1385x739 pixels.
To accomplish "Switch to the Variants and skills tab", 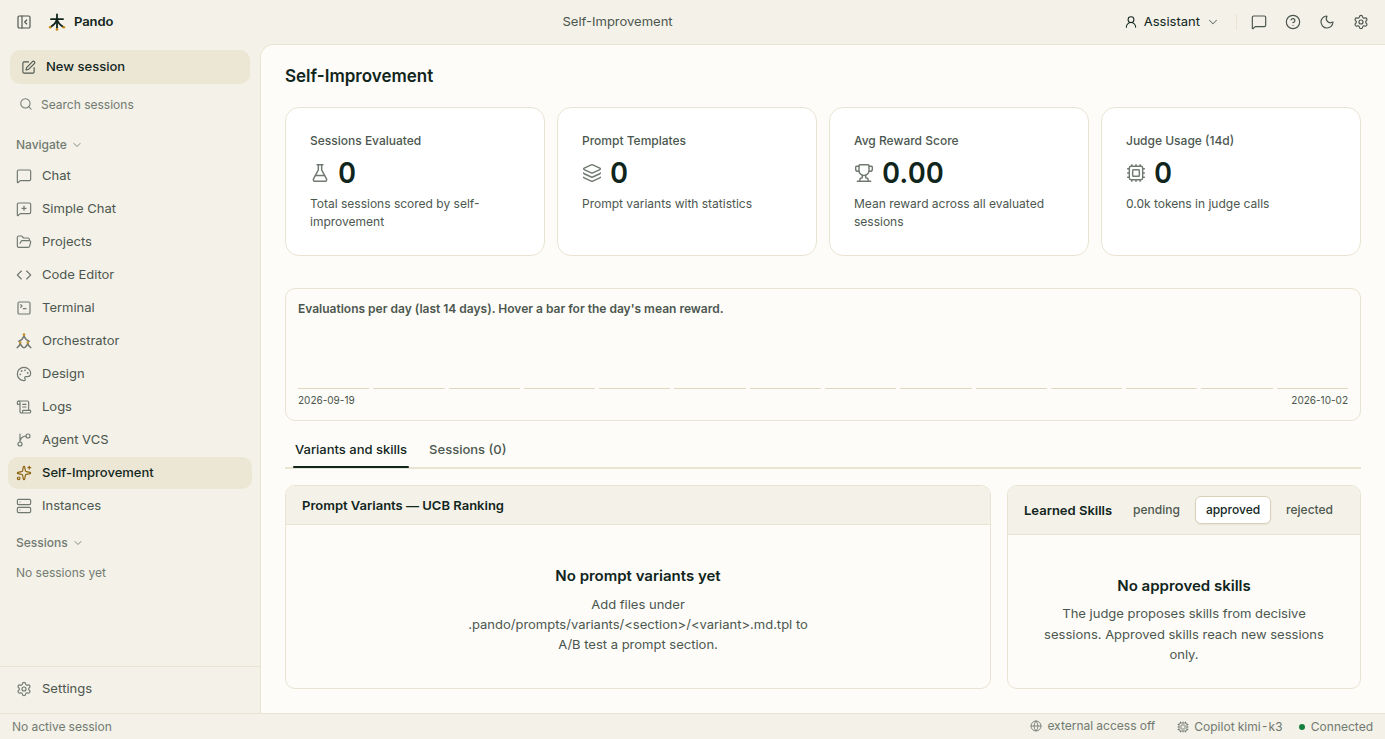I will pyautogui.click(x=351, y=450).
